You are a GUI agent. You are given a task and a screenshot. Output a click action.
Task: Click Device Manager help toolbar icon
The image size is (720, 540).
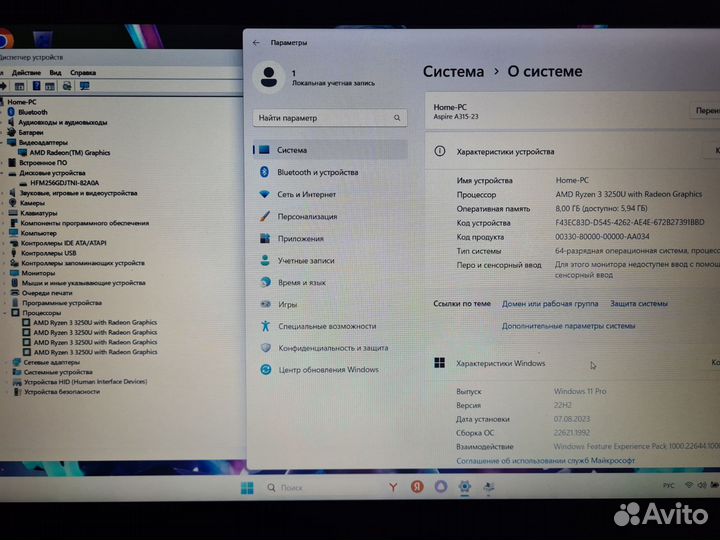click(36, 86)
